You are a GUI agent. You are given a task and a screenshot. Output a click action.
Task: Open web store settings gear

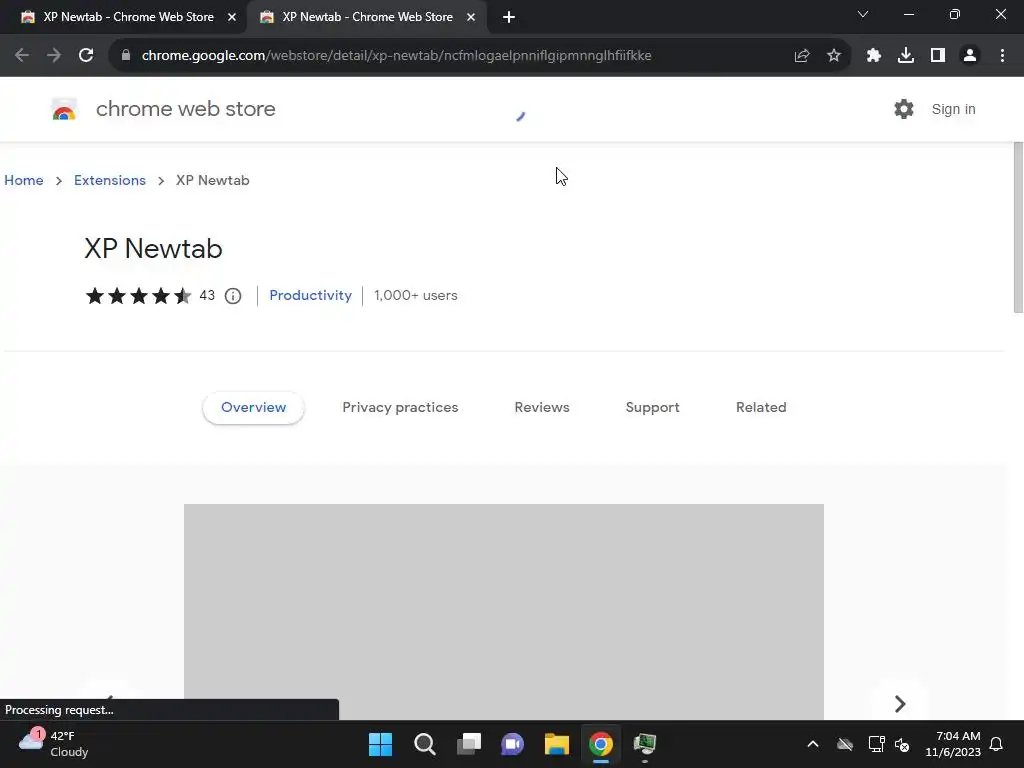coord(904,109)
